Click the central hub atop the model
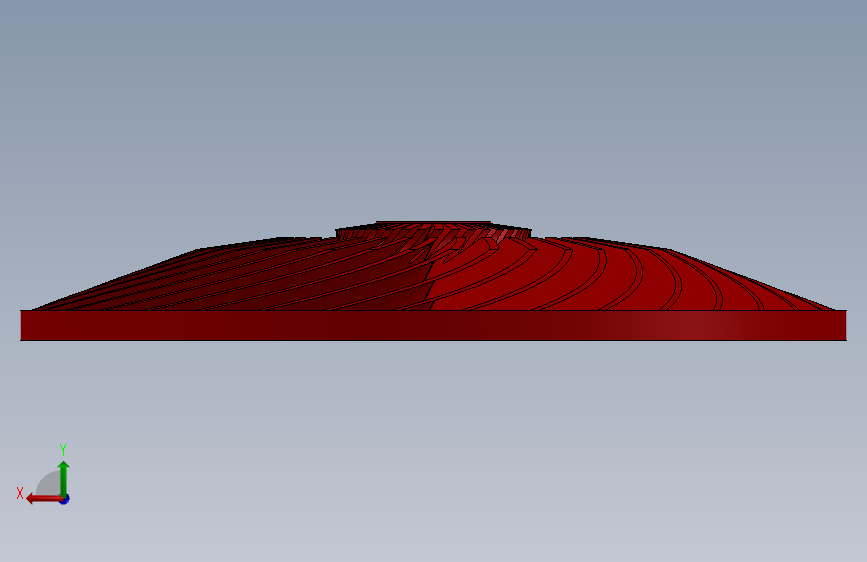This screenshot has width=867, height=562. point(434,230)
